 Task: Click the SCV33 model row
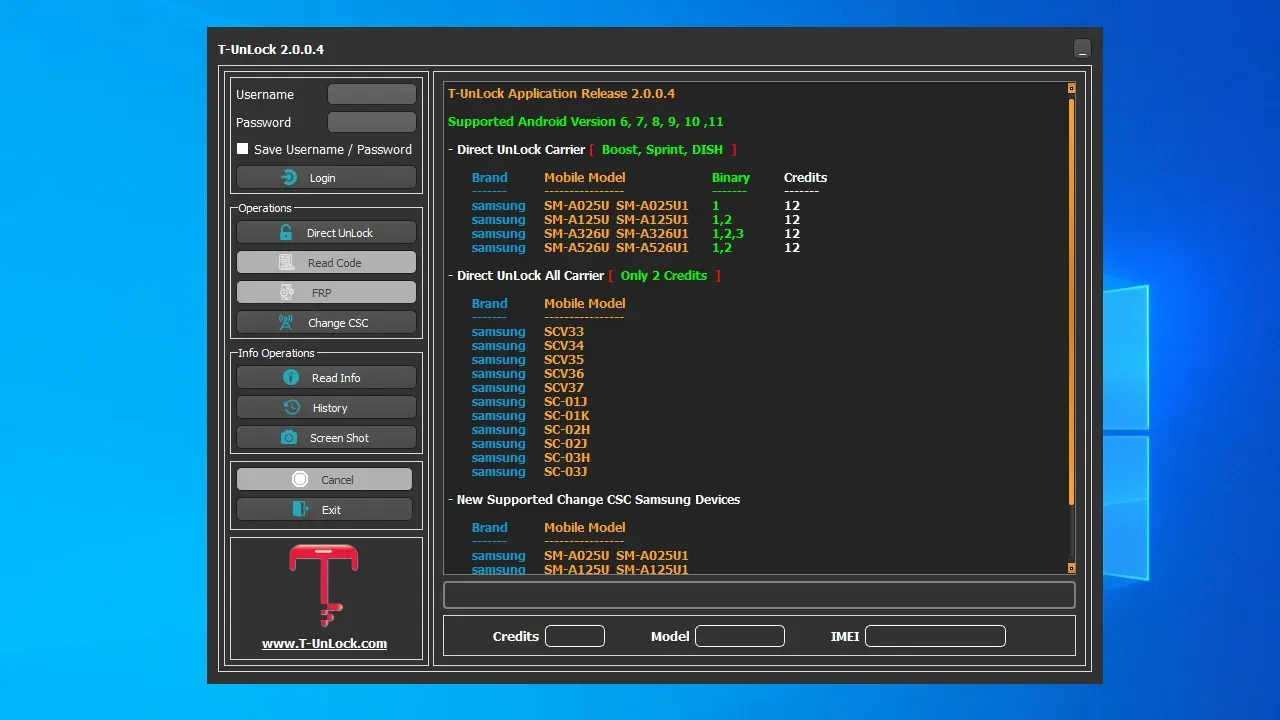564,331
